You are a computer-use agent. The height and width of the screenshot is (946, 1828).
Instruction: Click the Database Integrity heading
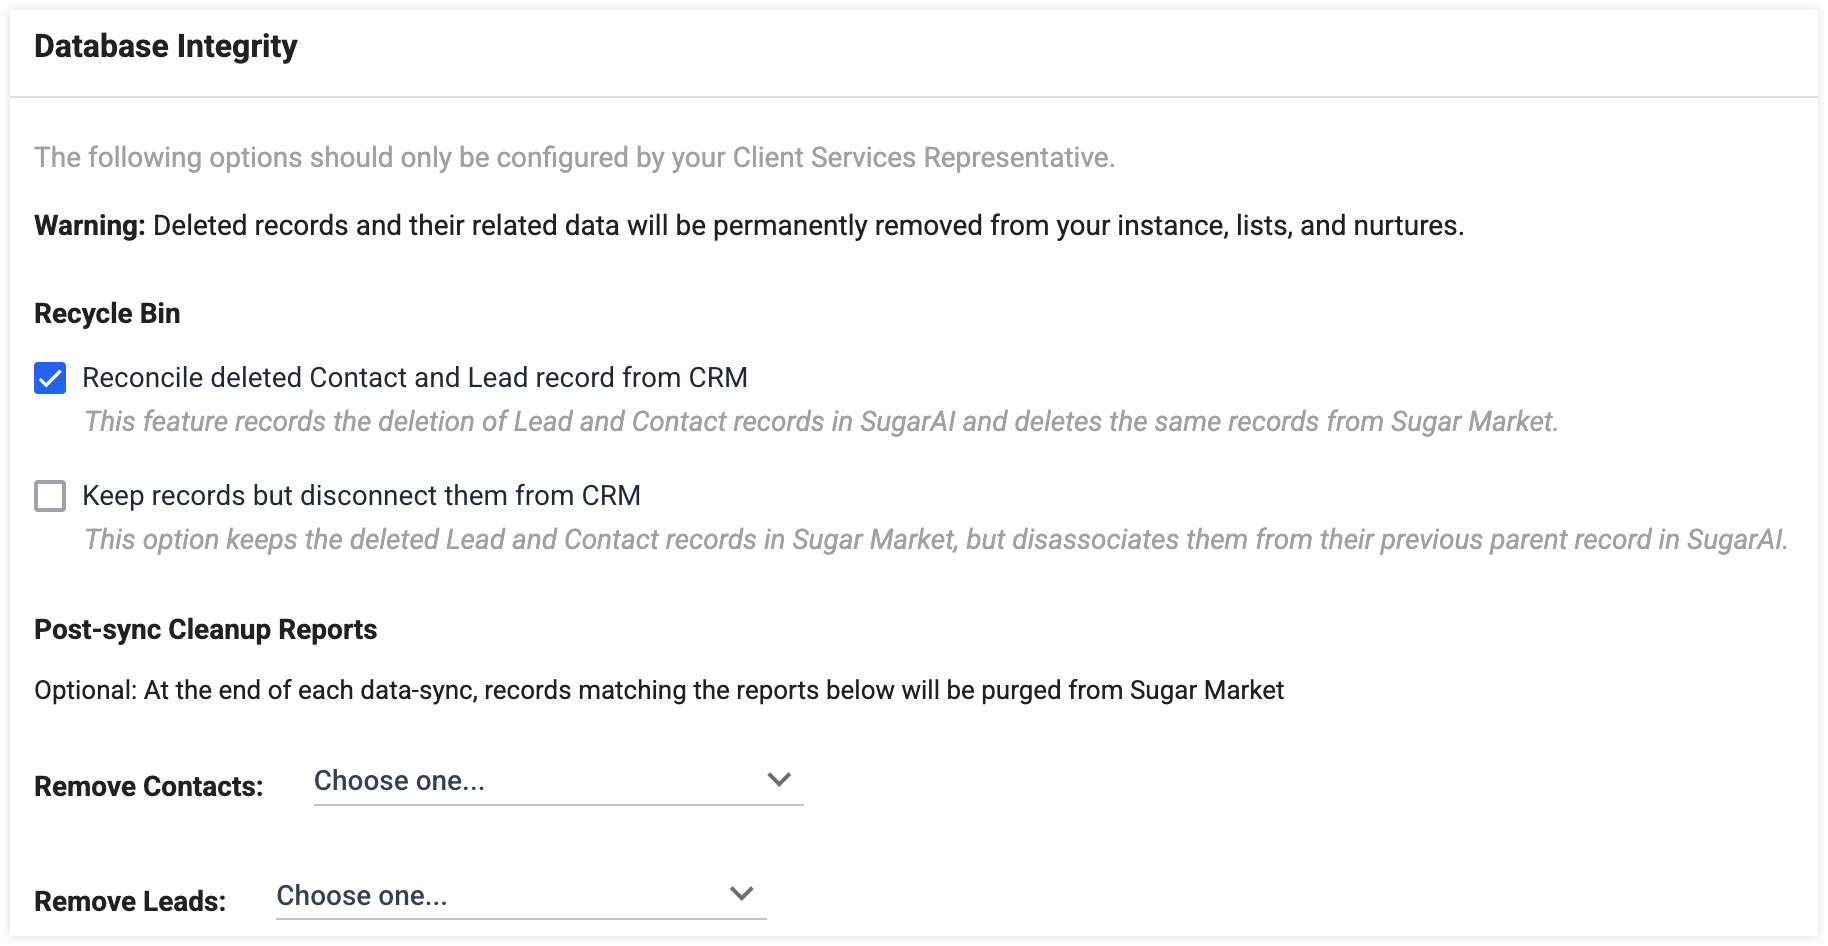[166, 47]
